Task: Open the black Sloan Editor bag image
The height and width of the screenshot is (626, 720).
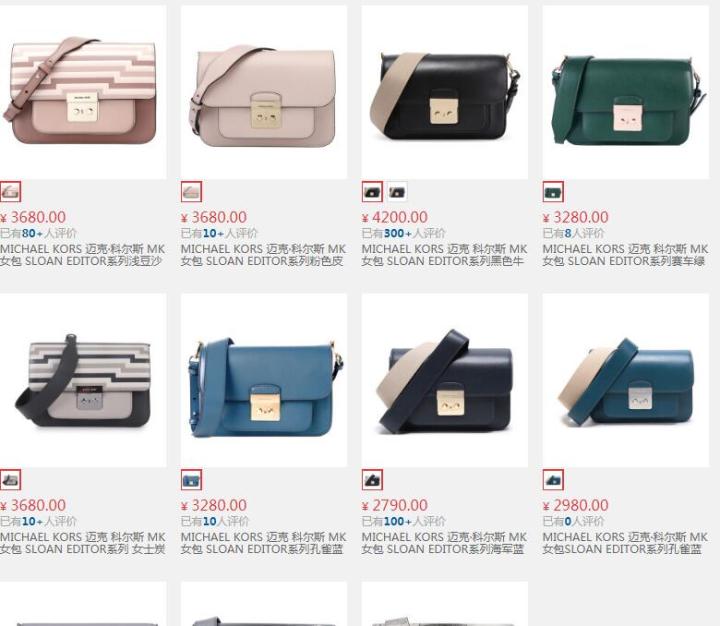Action: [444, 92]
